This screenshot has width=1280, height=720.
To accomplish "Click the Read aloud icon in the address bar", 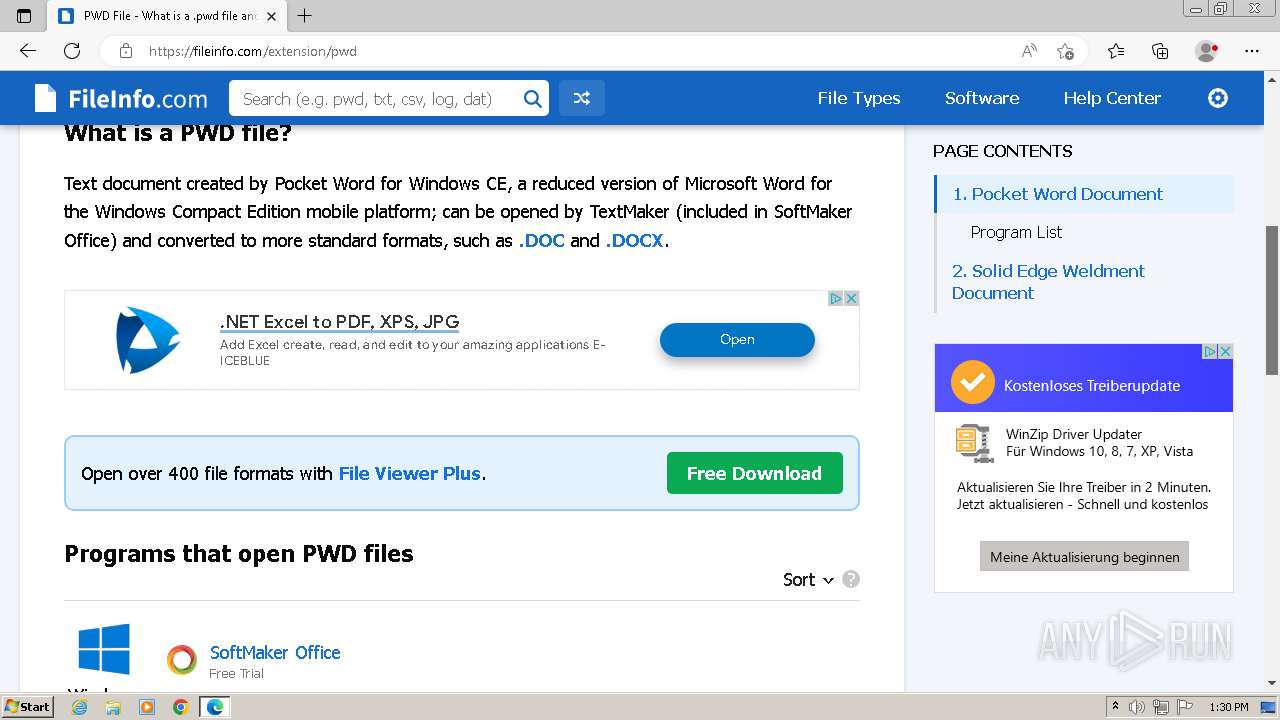I will [1029, 51].
